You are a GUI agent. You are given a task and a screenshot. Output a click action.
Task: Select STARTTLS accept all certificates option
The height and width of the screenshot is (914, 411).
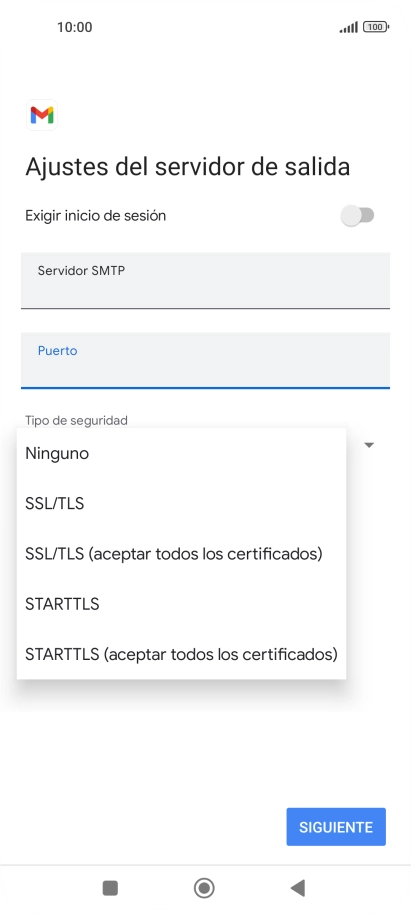point(181,654)
